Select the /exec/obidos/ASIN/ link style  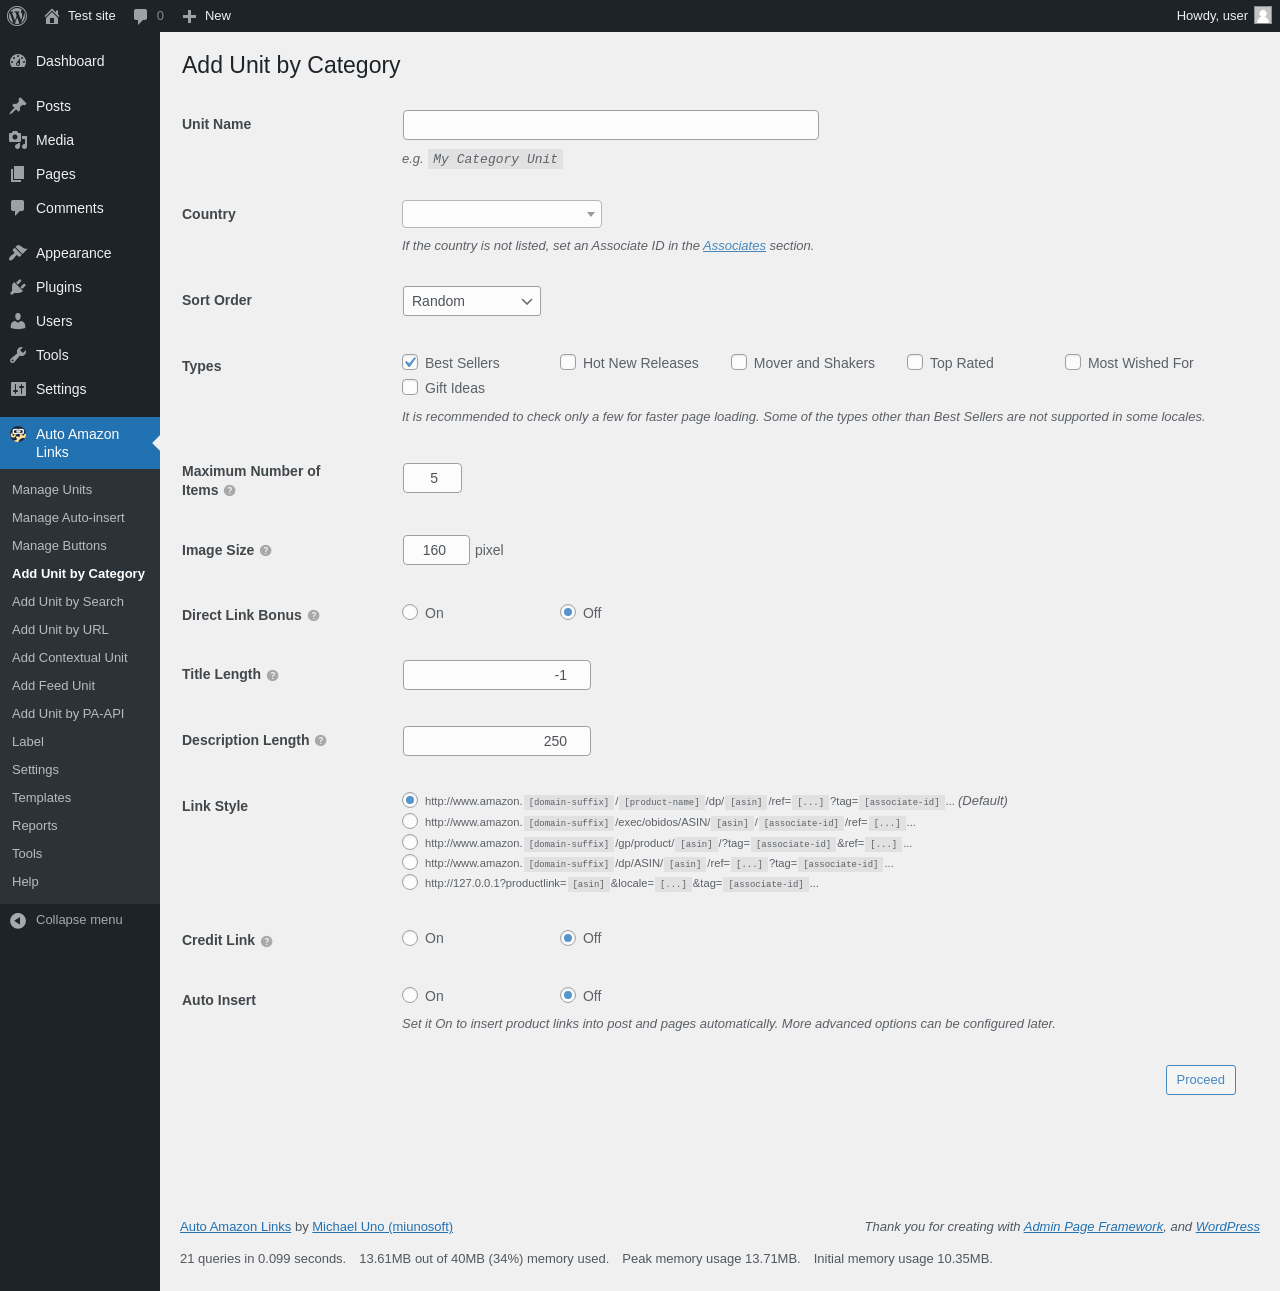tap(410, 821)
